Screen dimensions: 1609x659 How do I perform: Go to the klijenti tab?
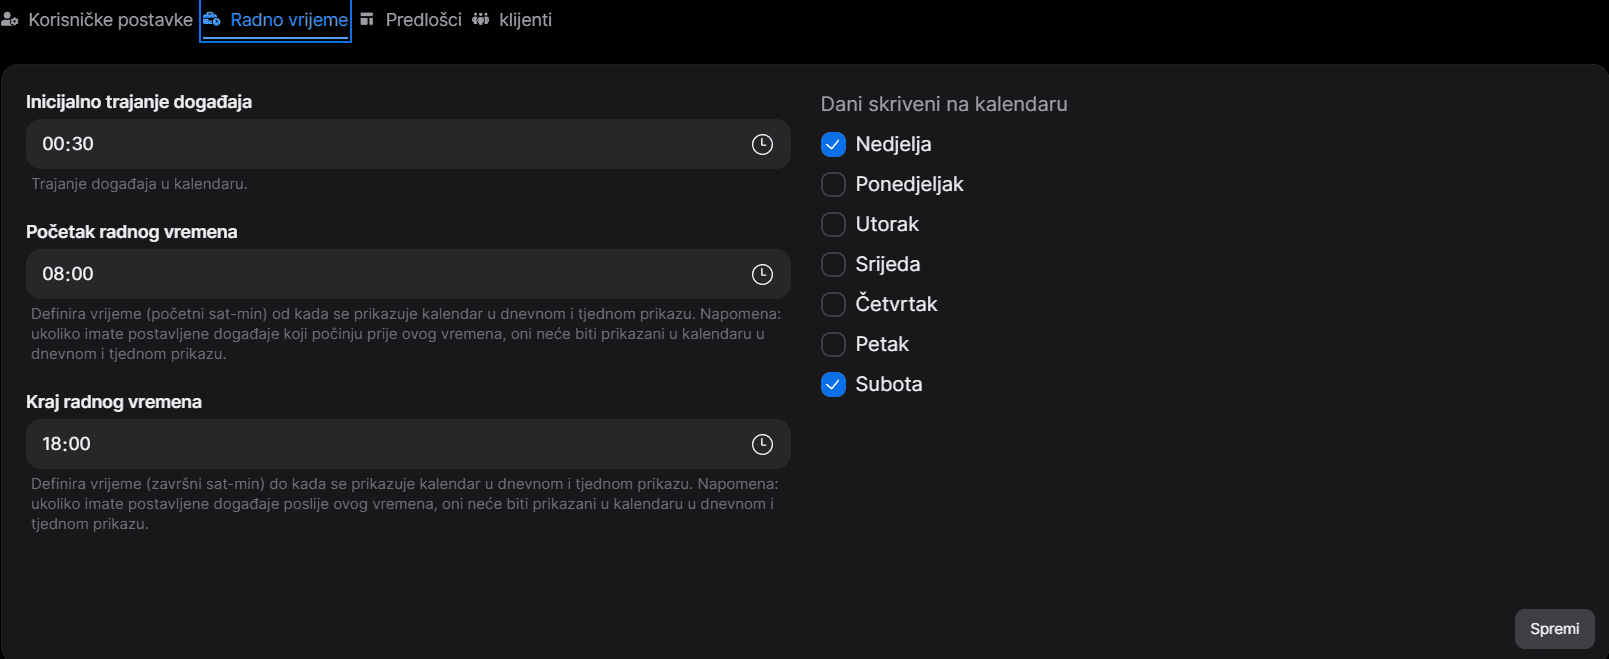click(x=525, y=20)
